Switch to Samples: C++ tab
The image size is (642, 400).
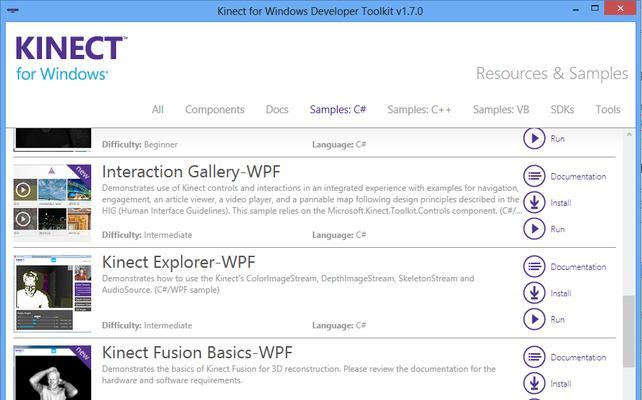(x=419, y=109)
